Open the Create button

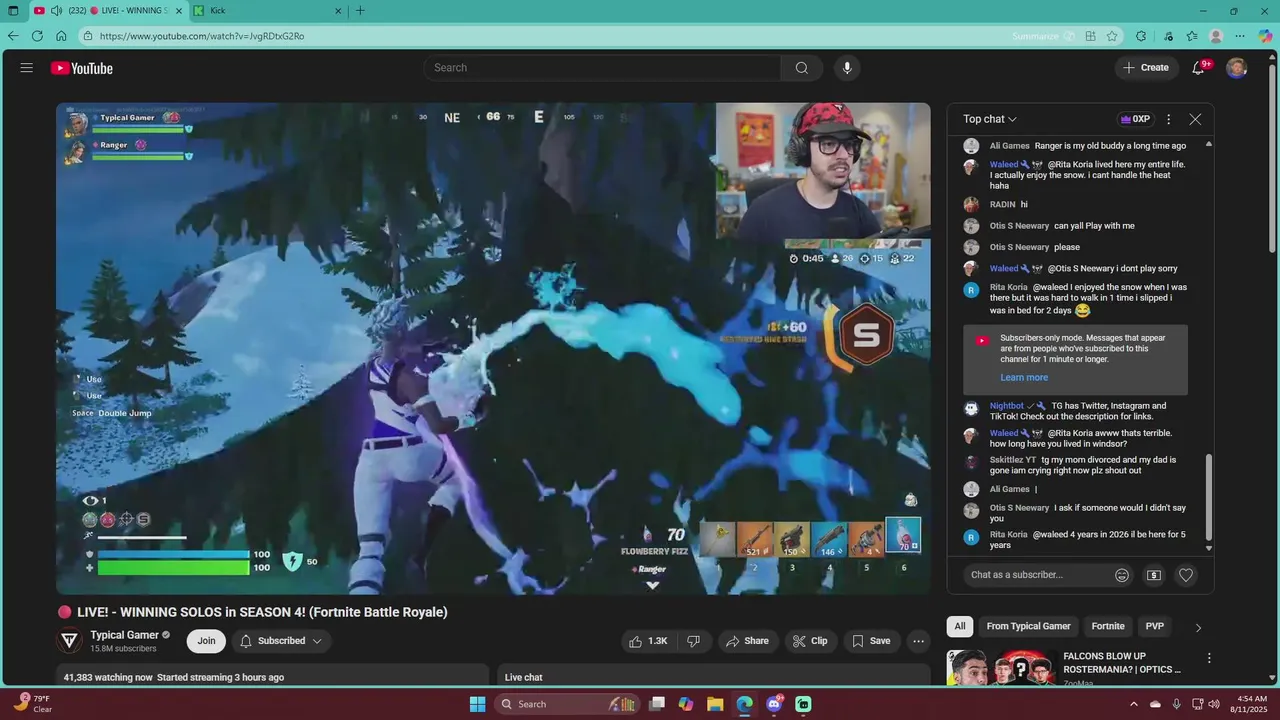click(x=1146, y=68)
